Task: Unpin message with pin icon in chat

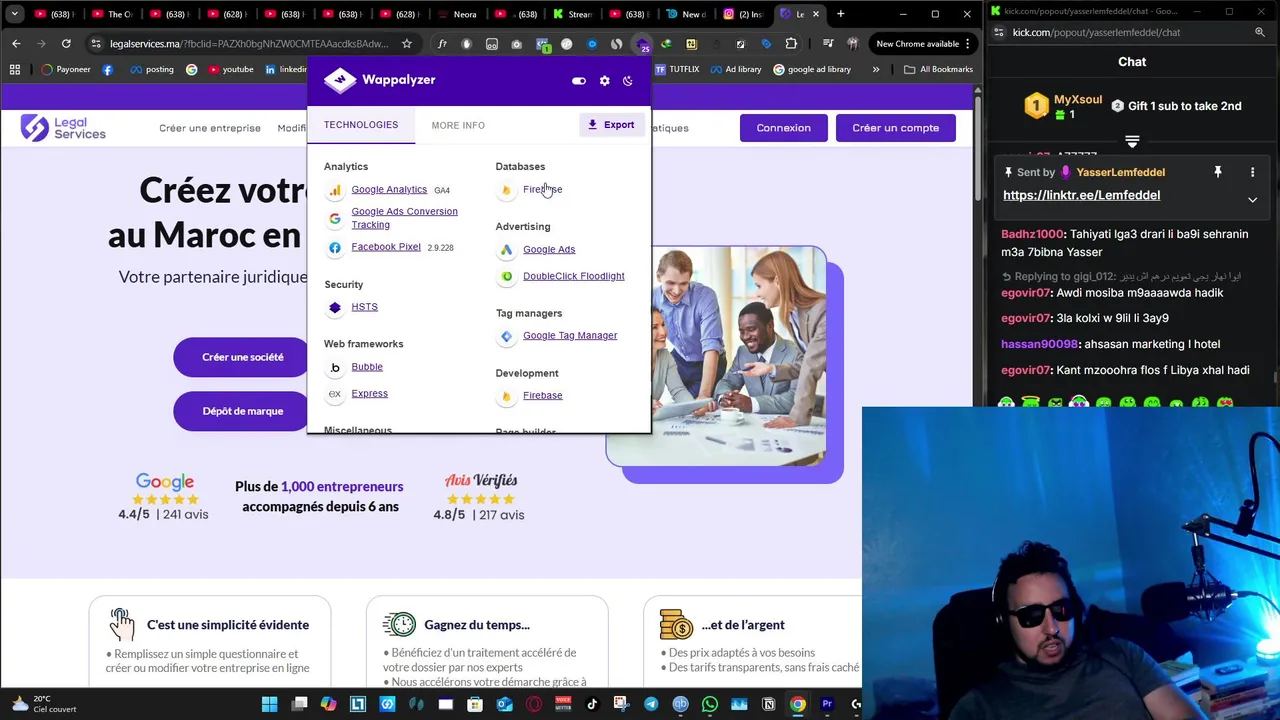Action: click(1218, 173)
